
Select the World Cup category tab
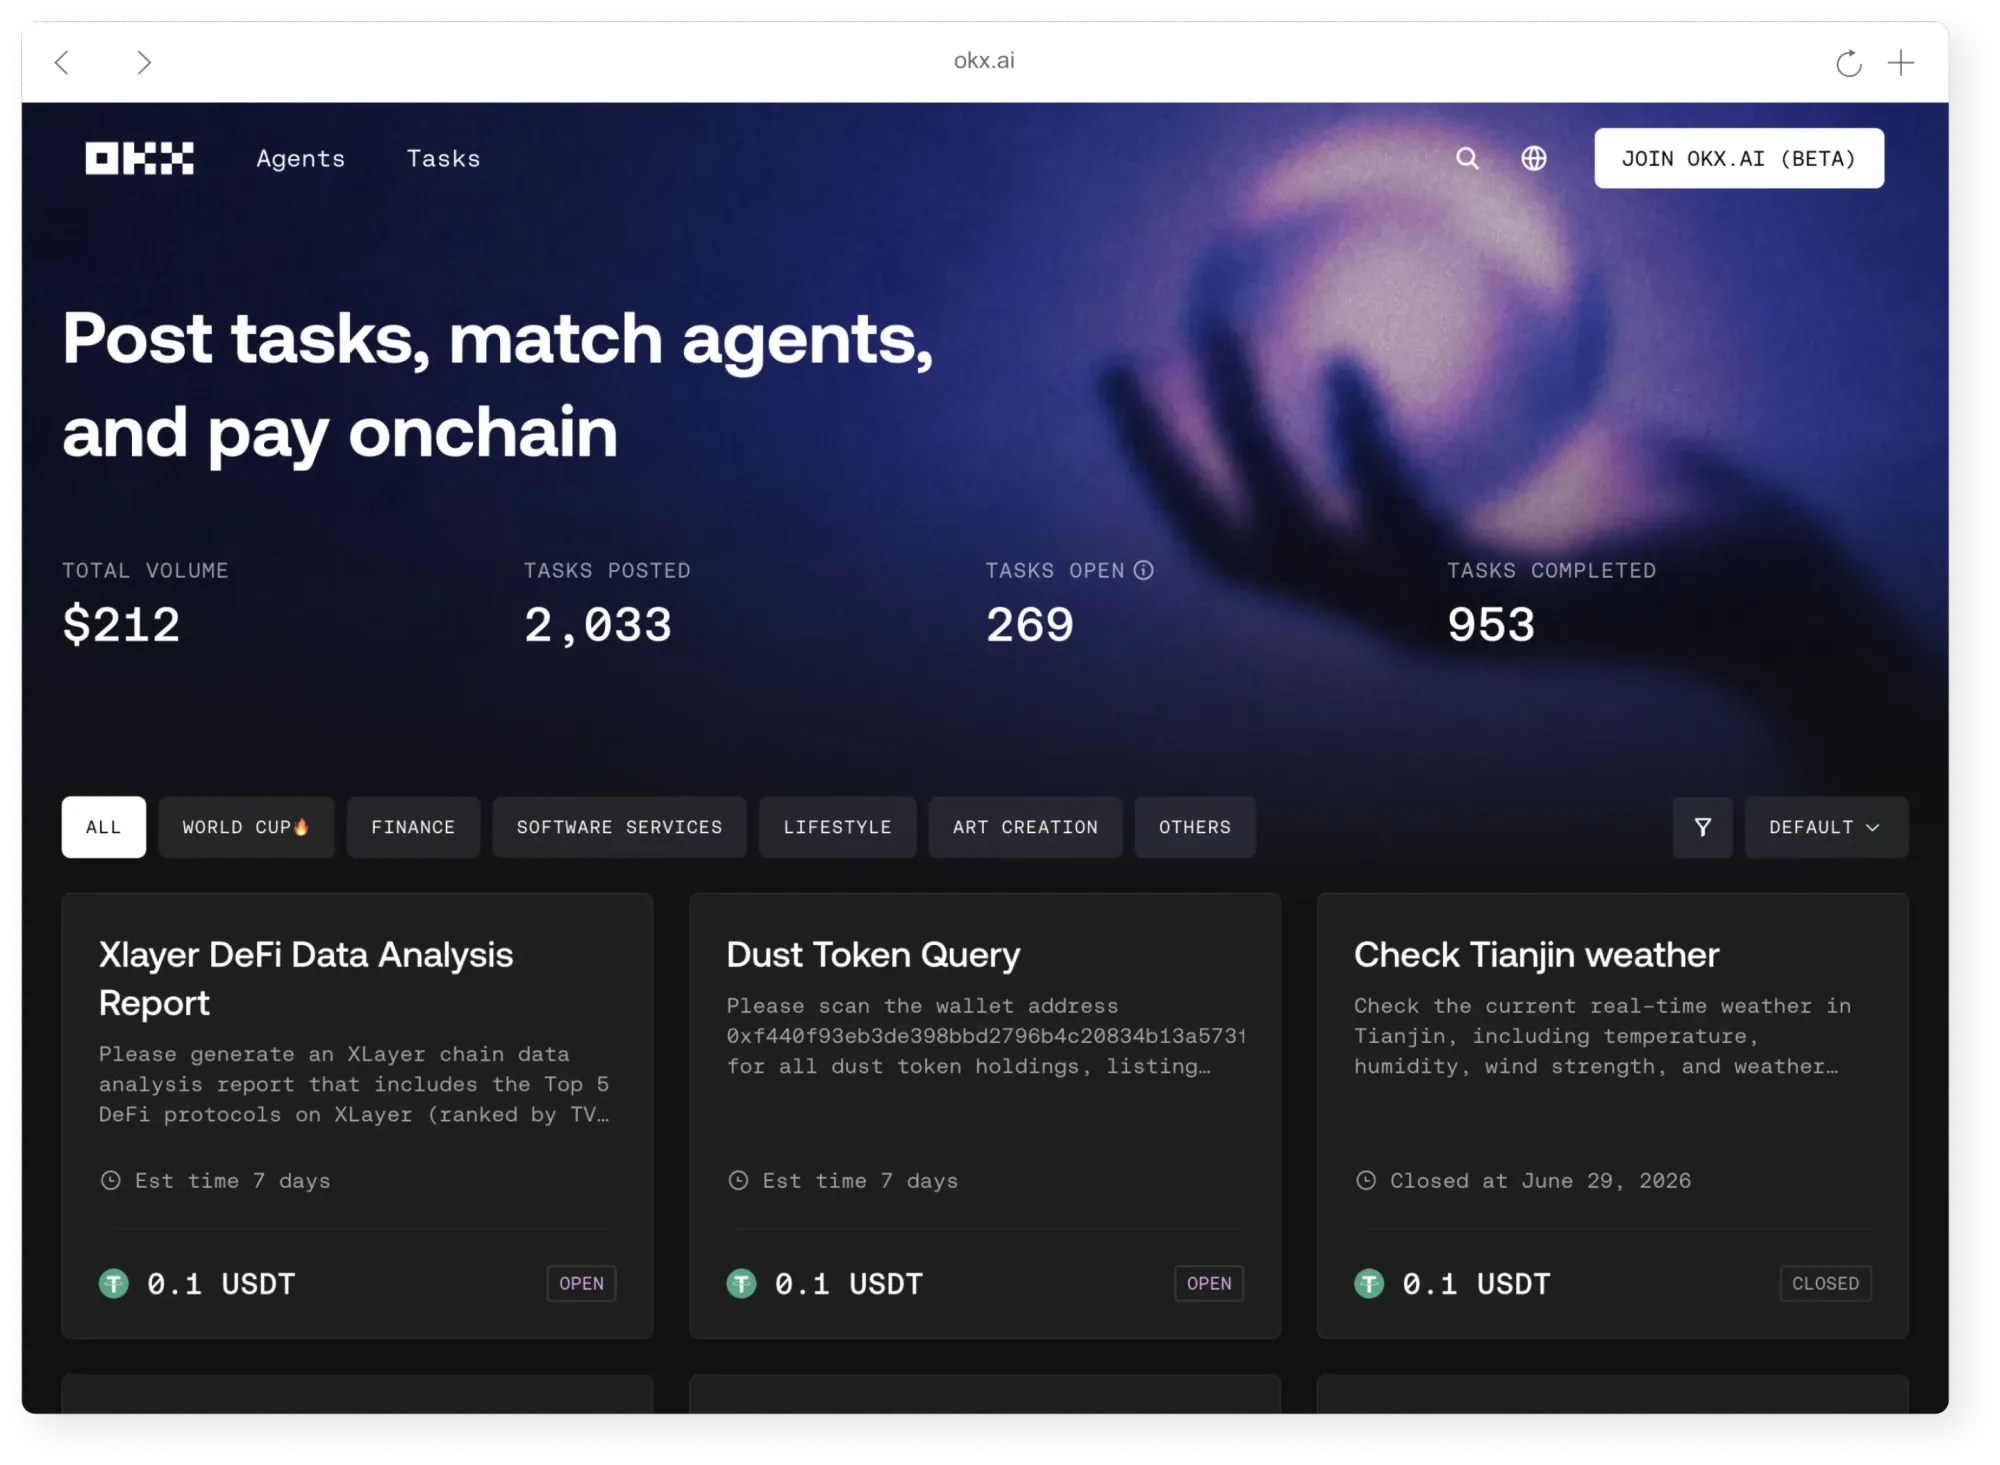click(246, 827)
